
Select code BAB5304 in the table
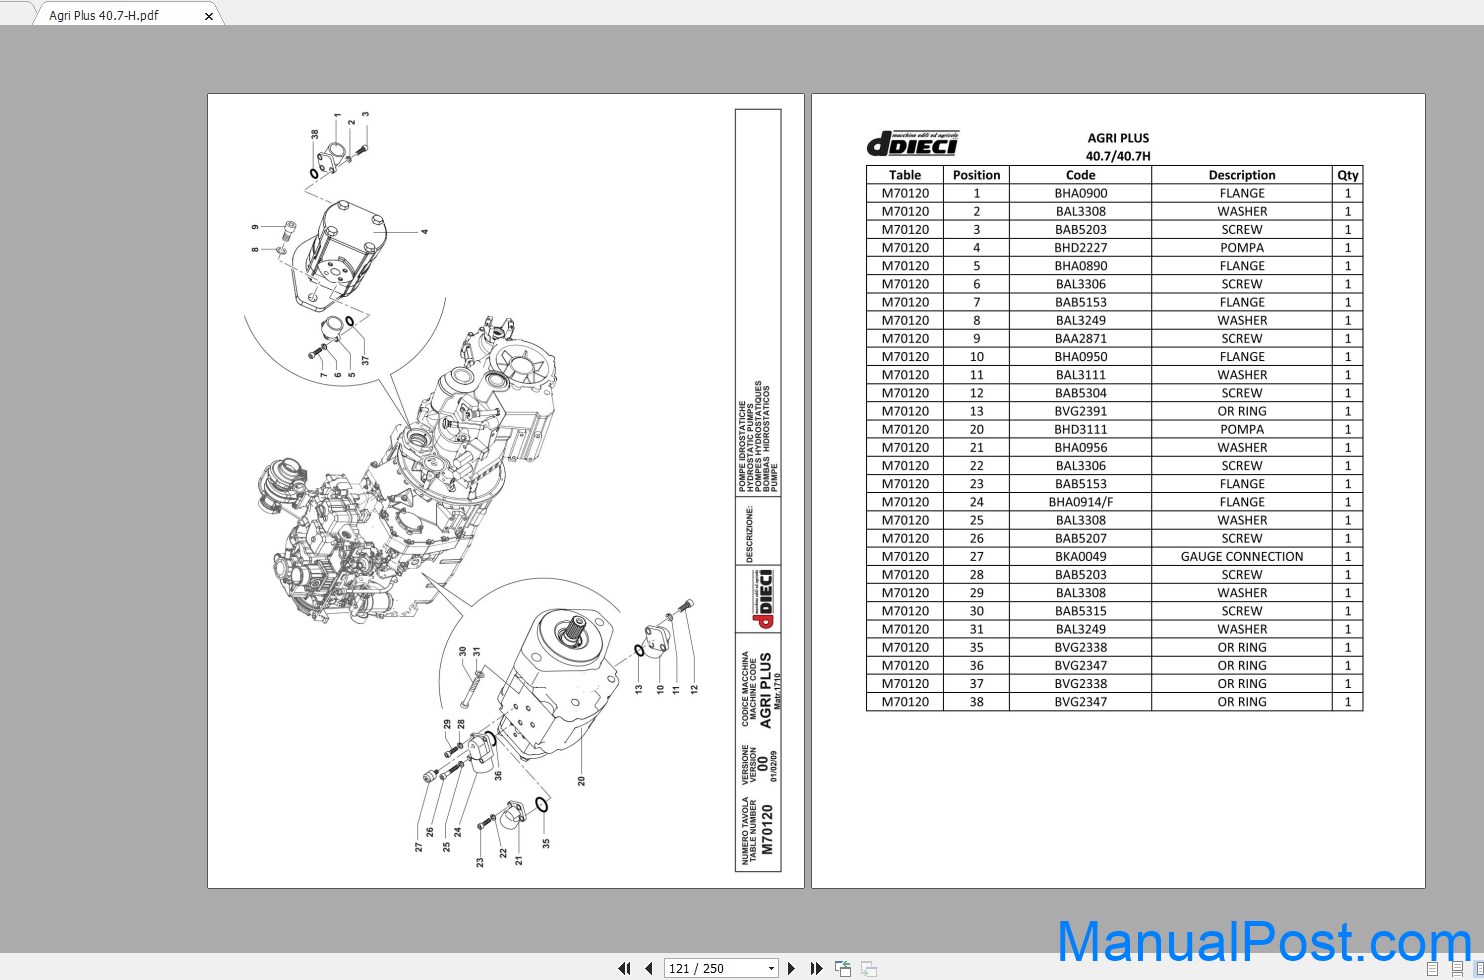coord(1080,392)
